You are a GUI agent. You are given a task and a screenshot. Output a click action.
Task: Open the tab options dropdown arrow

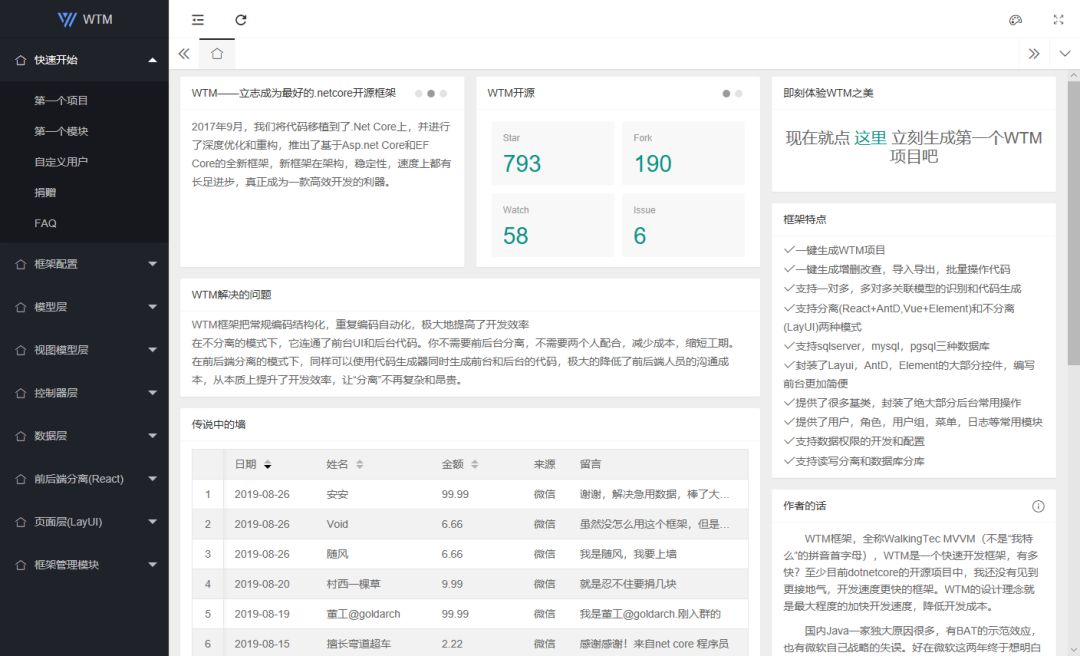(1063, 54)
